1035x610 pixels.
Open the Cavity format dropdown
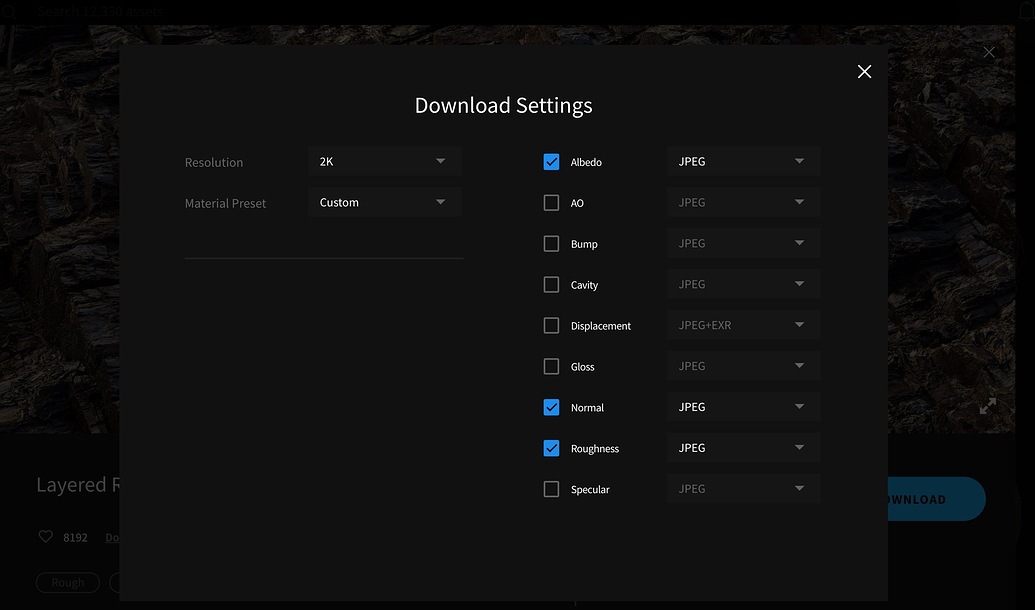743,285
